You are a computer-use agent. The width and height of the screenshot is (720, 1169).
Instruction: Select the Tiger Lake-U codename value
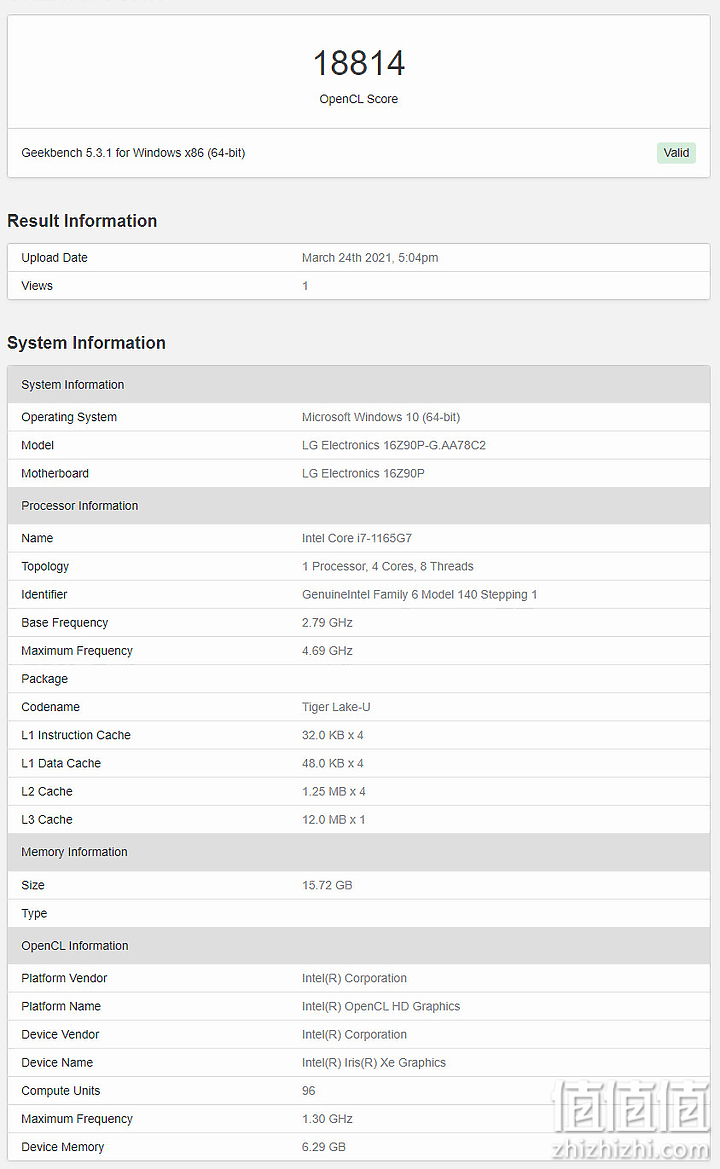pos(336,708)
